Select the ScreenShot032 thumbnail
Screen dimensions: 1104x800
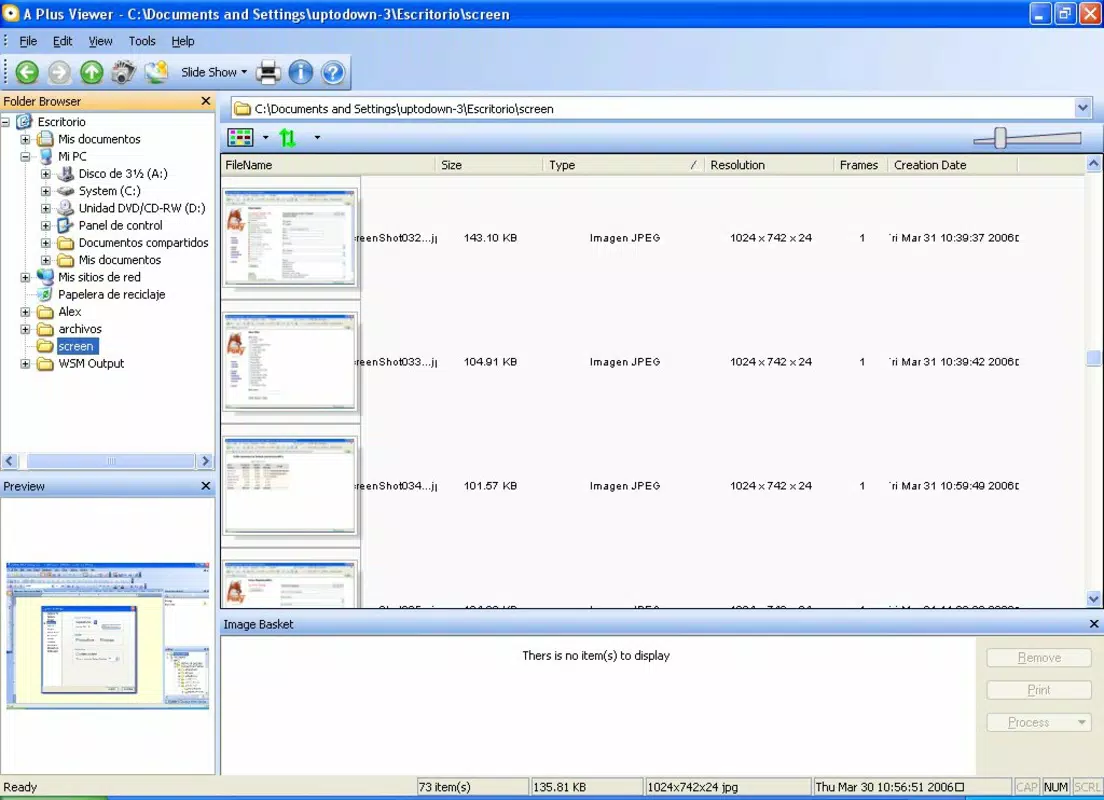tap(290, 237)
